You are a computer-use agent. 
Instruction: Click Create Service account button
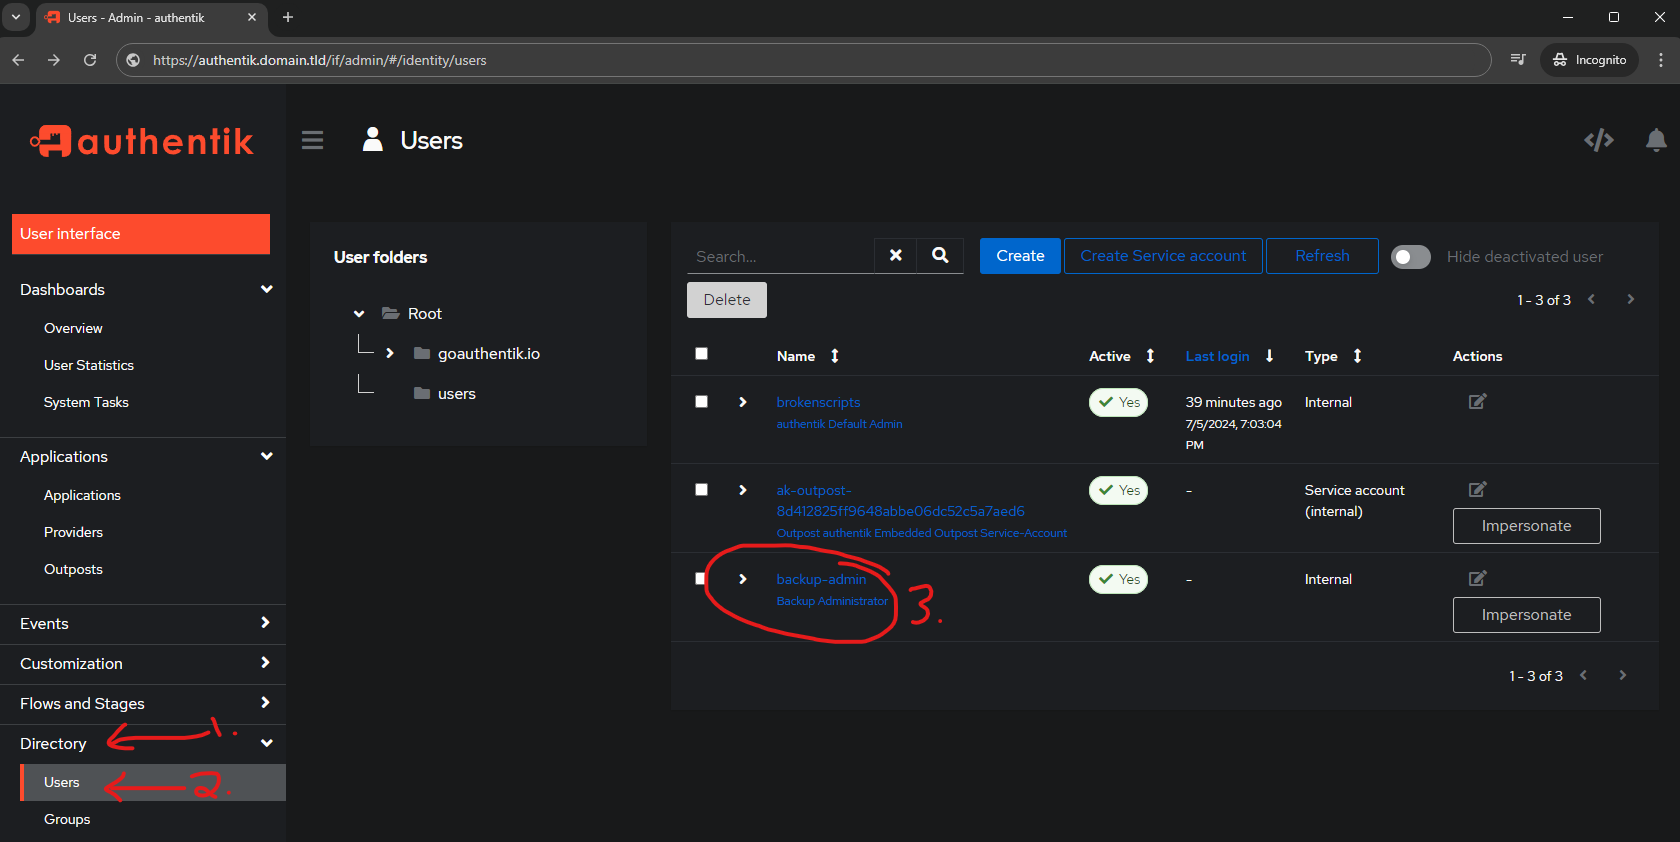(x=1163, y=256)
